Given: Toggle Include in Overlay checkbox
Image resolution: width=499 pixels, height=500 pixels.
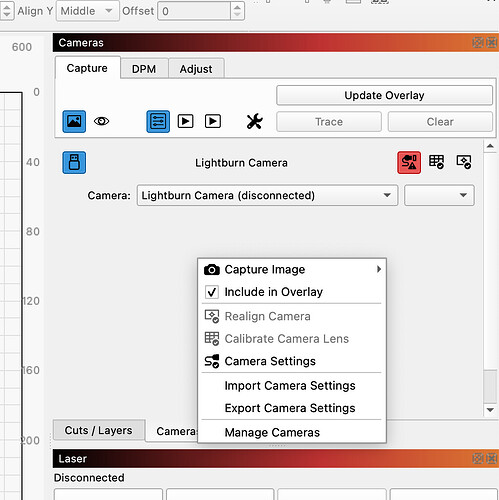Looking at the screenshot, I should point(212,292).
